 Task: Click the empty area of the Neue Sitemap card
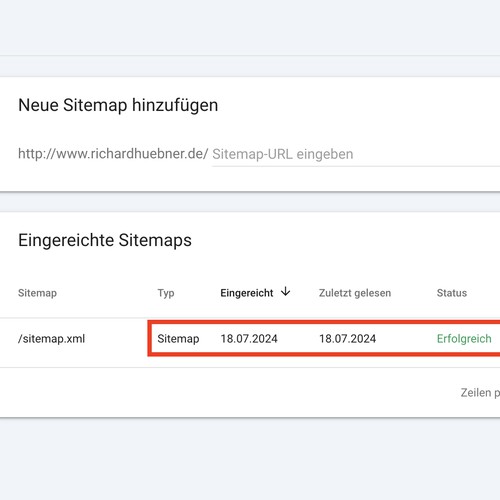click(x=367, y=107)
